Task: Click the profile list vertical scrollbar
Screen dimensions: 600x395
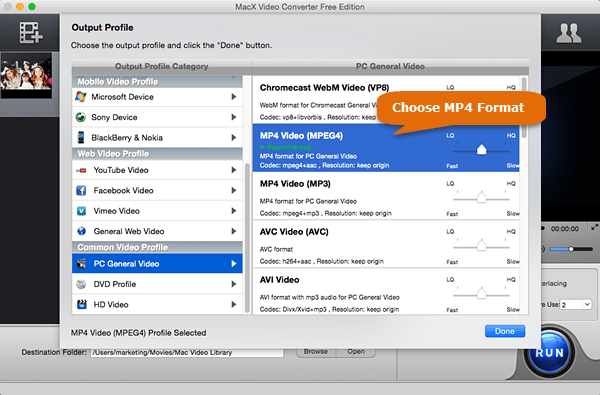Action: pos(524,107)
